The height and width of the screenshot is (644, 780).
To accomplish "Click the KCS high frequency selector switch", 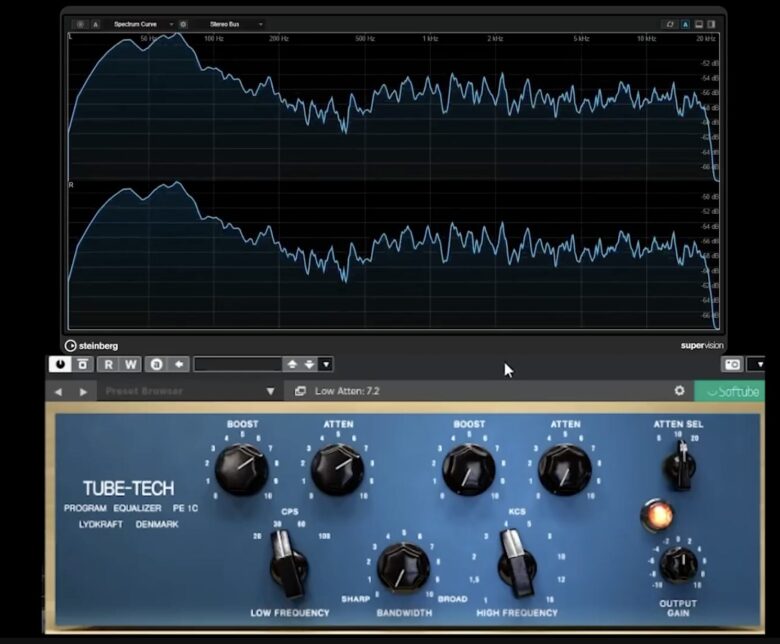I will 517,562.
